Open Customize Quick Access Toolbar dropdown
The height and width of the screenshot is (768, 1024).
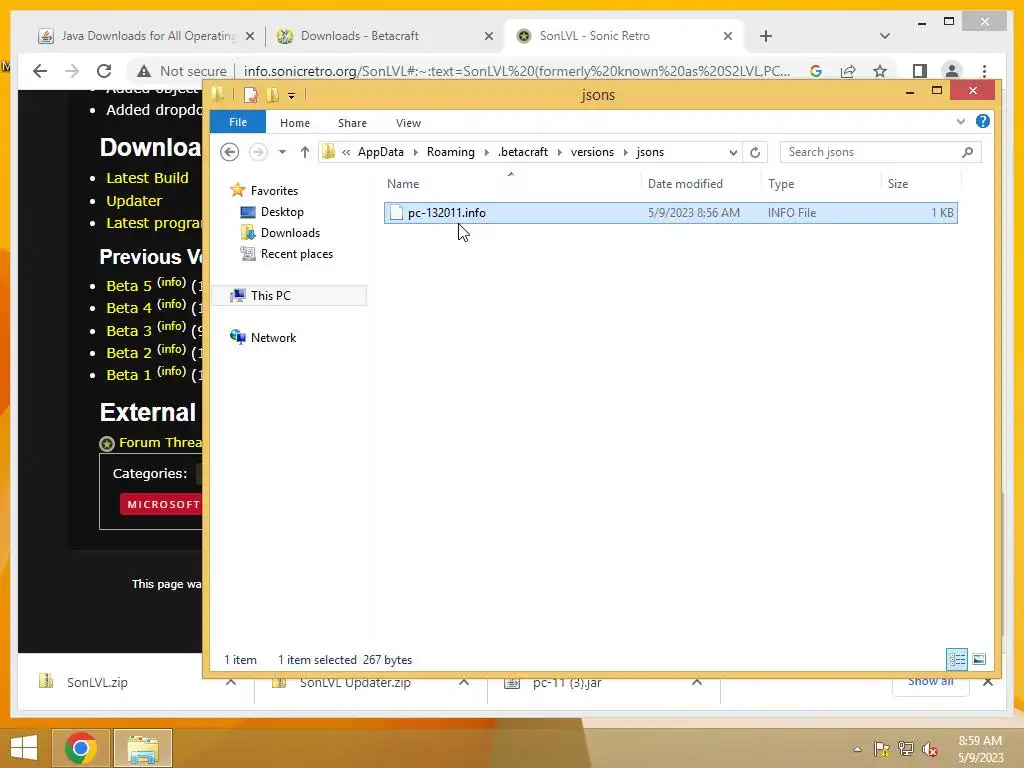click(291, 96)
